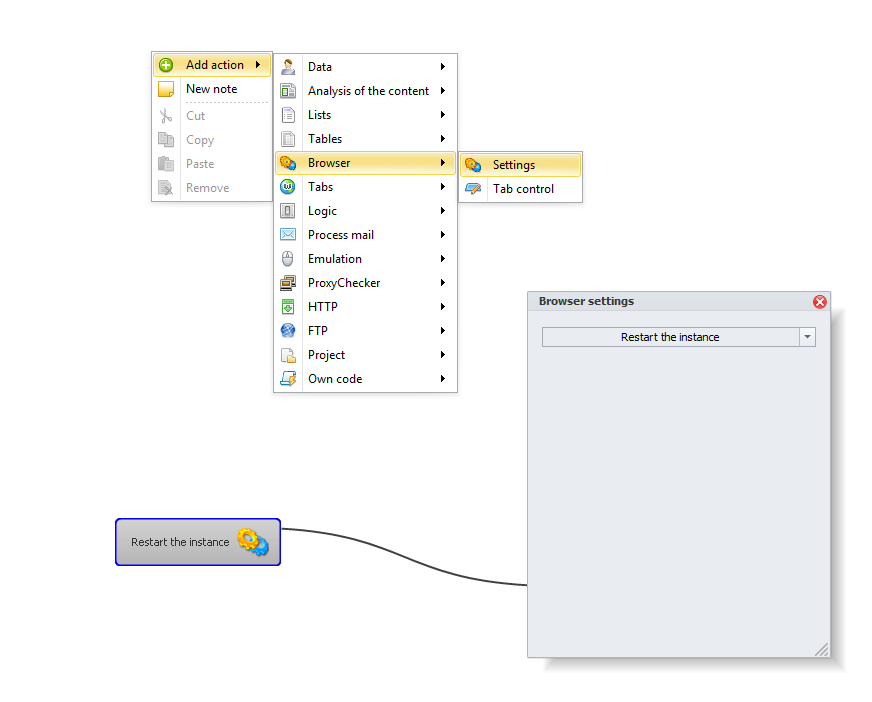Expand the Lists submenu arrow

(x=443, y=115)
